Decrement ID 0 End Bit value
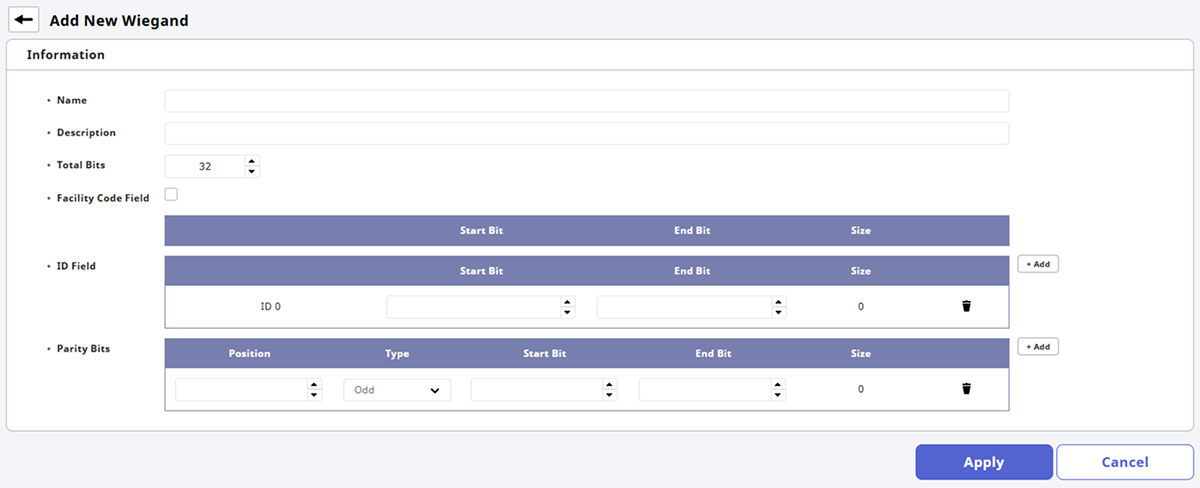This screenshot has width=1200, height=488. 778,313
